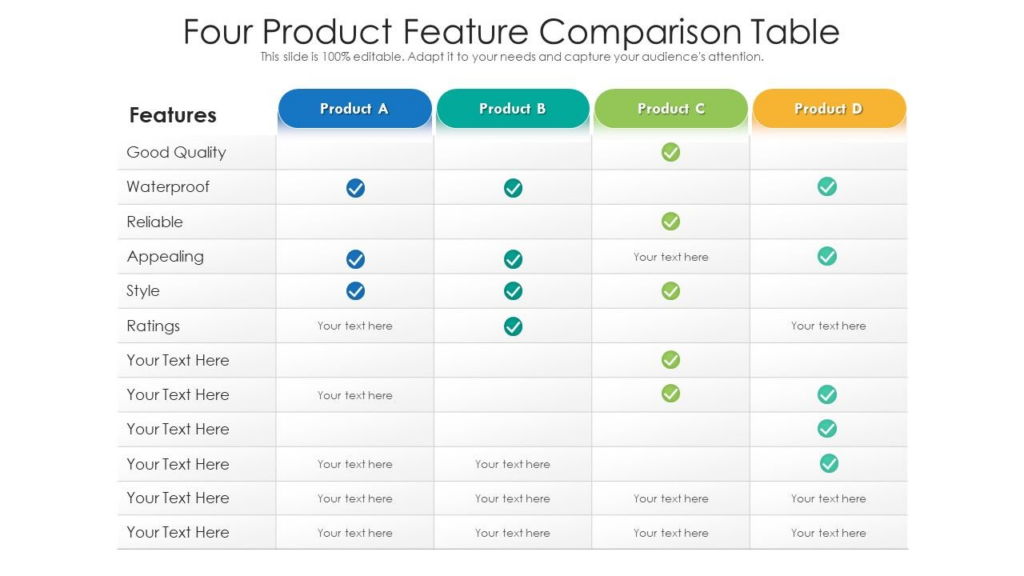Image resolution: width=1024 pixels, height=576 pixels.
Task: Click Product C's Style checkmark
Action: 671,291
